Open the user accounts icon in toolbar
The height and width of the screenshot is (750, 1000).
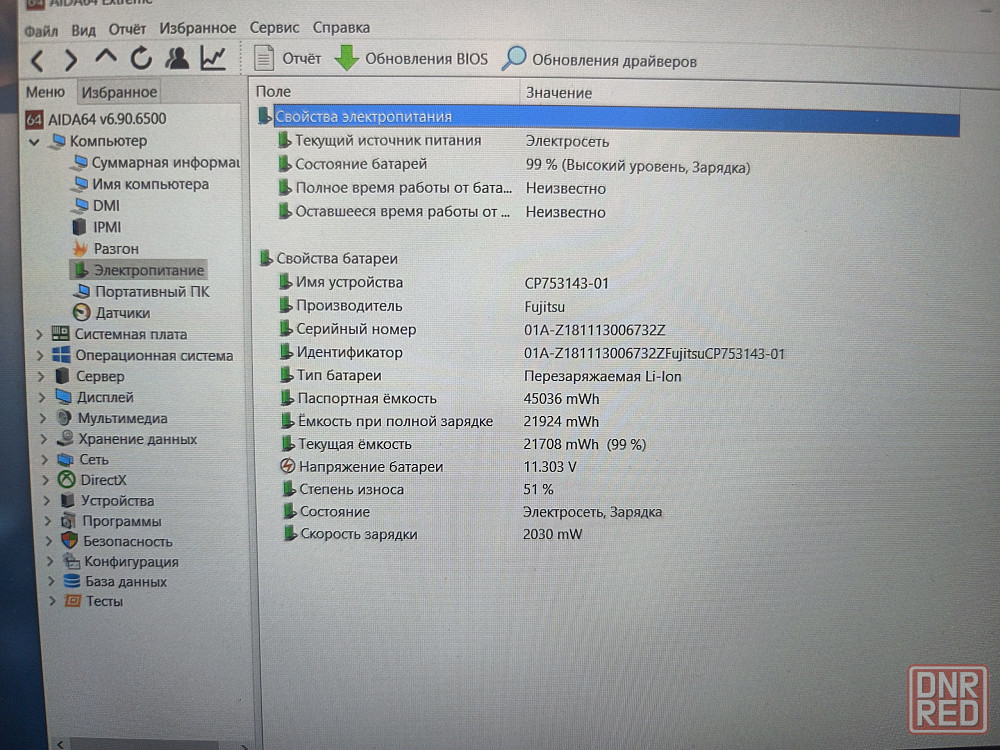(x=177, y=59)
